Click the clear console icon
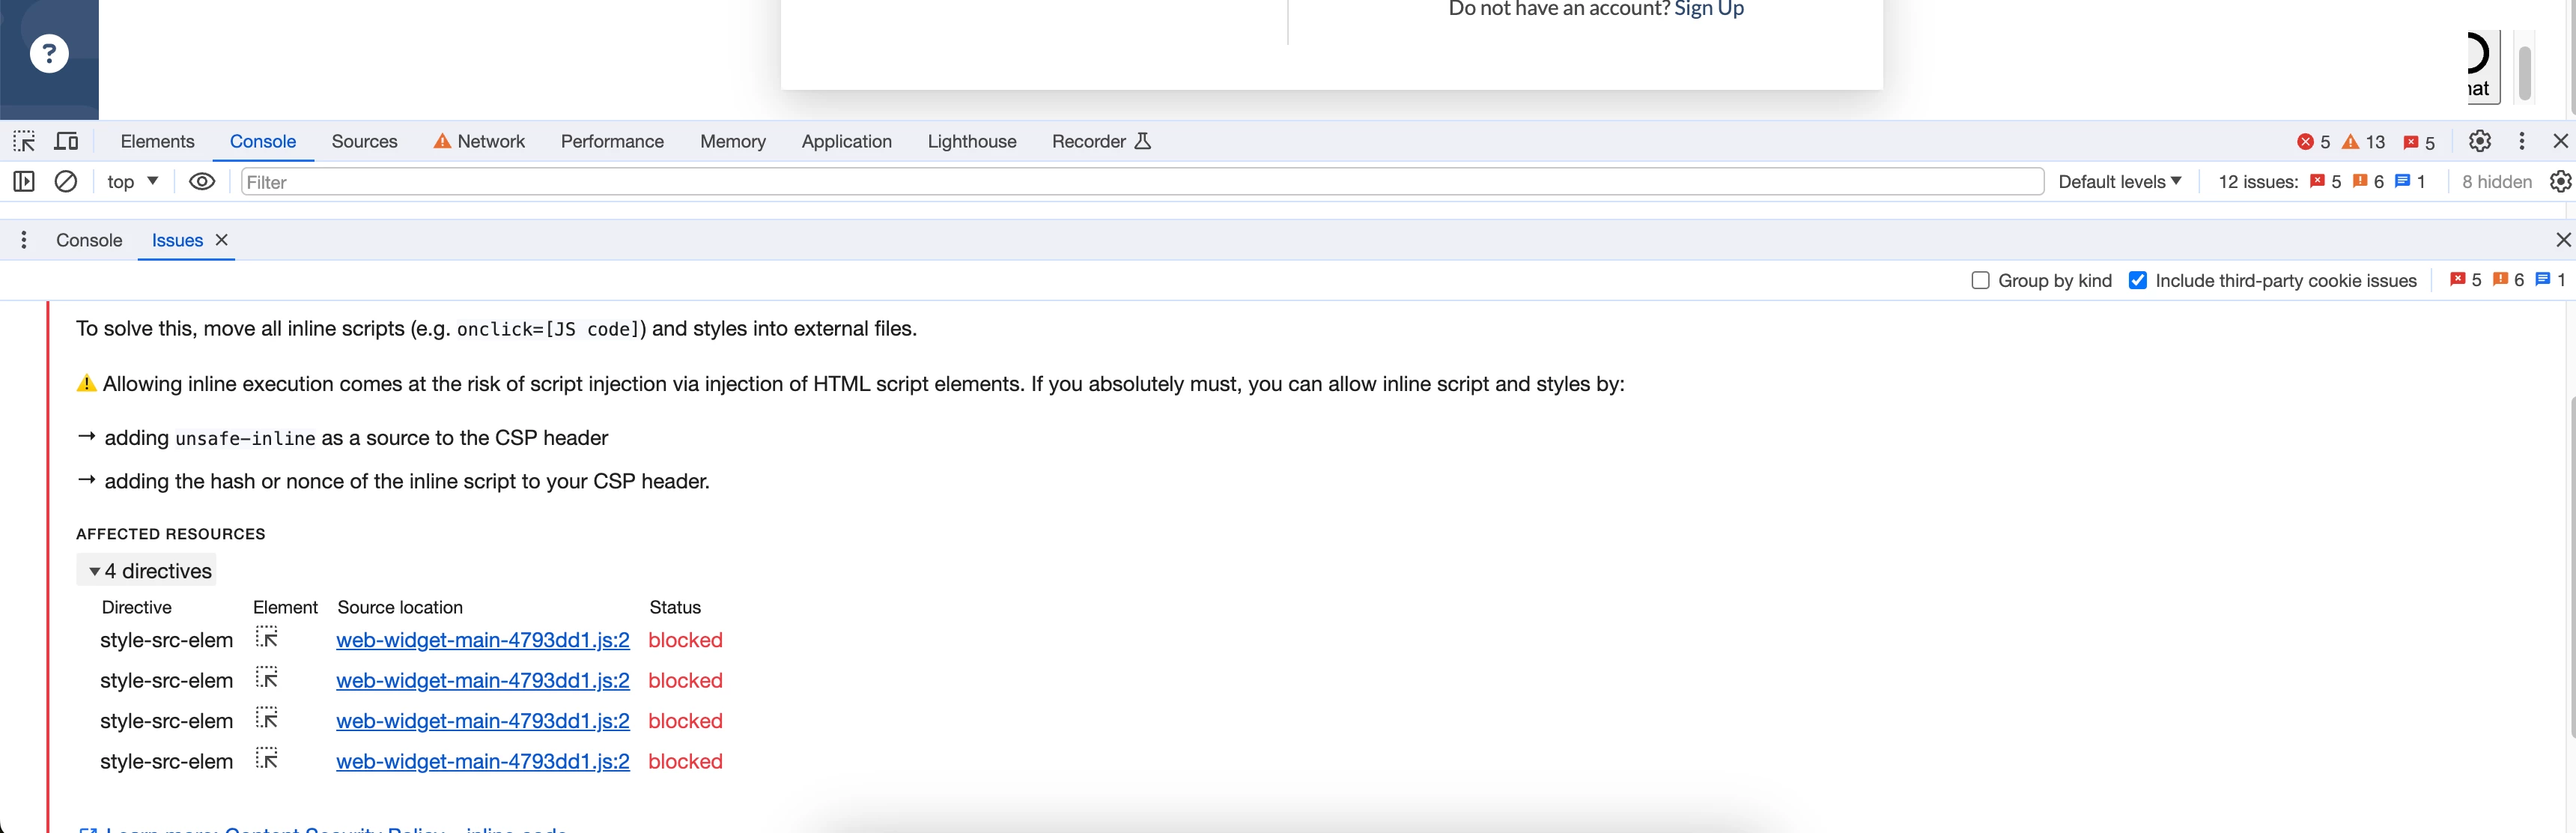This screenshot has width=2576, height=833. [x=66, y=181]
